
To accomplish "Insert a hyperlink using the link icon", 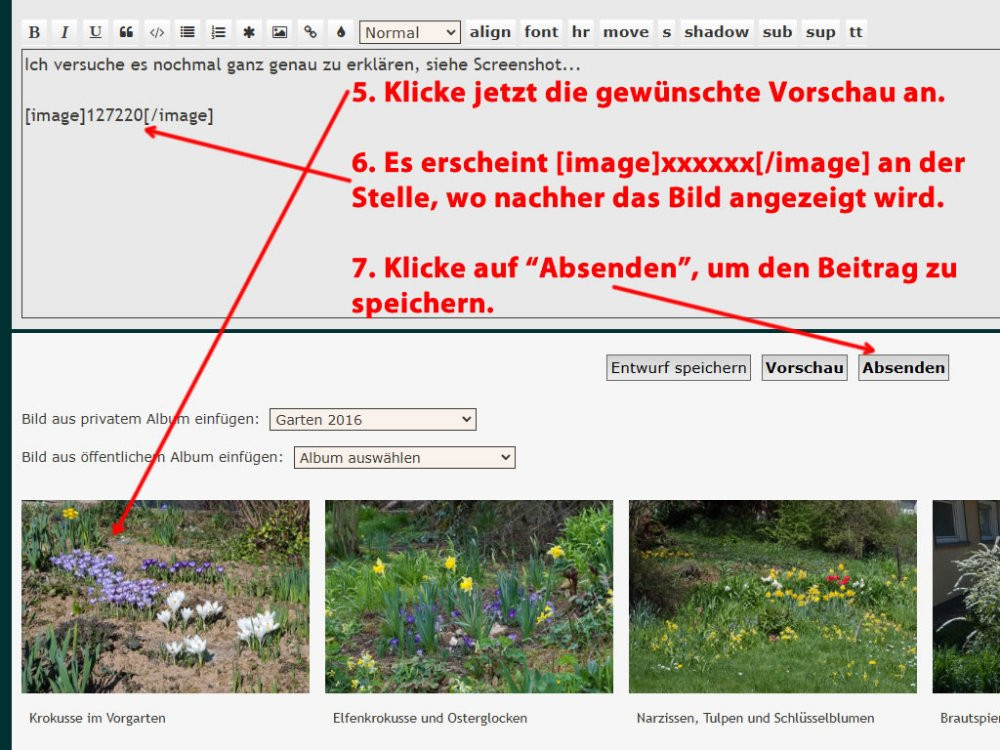I will click(310, 32).
